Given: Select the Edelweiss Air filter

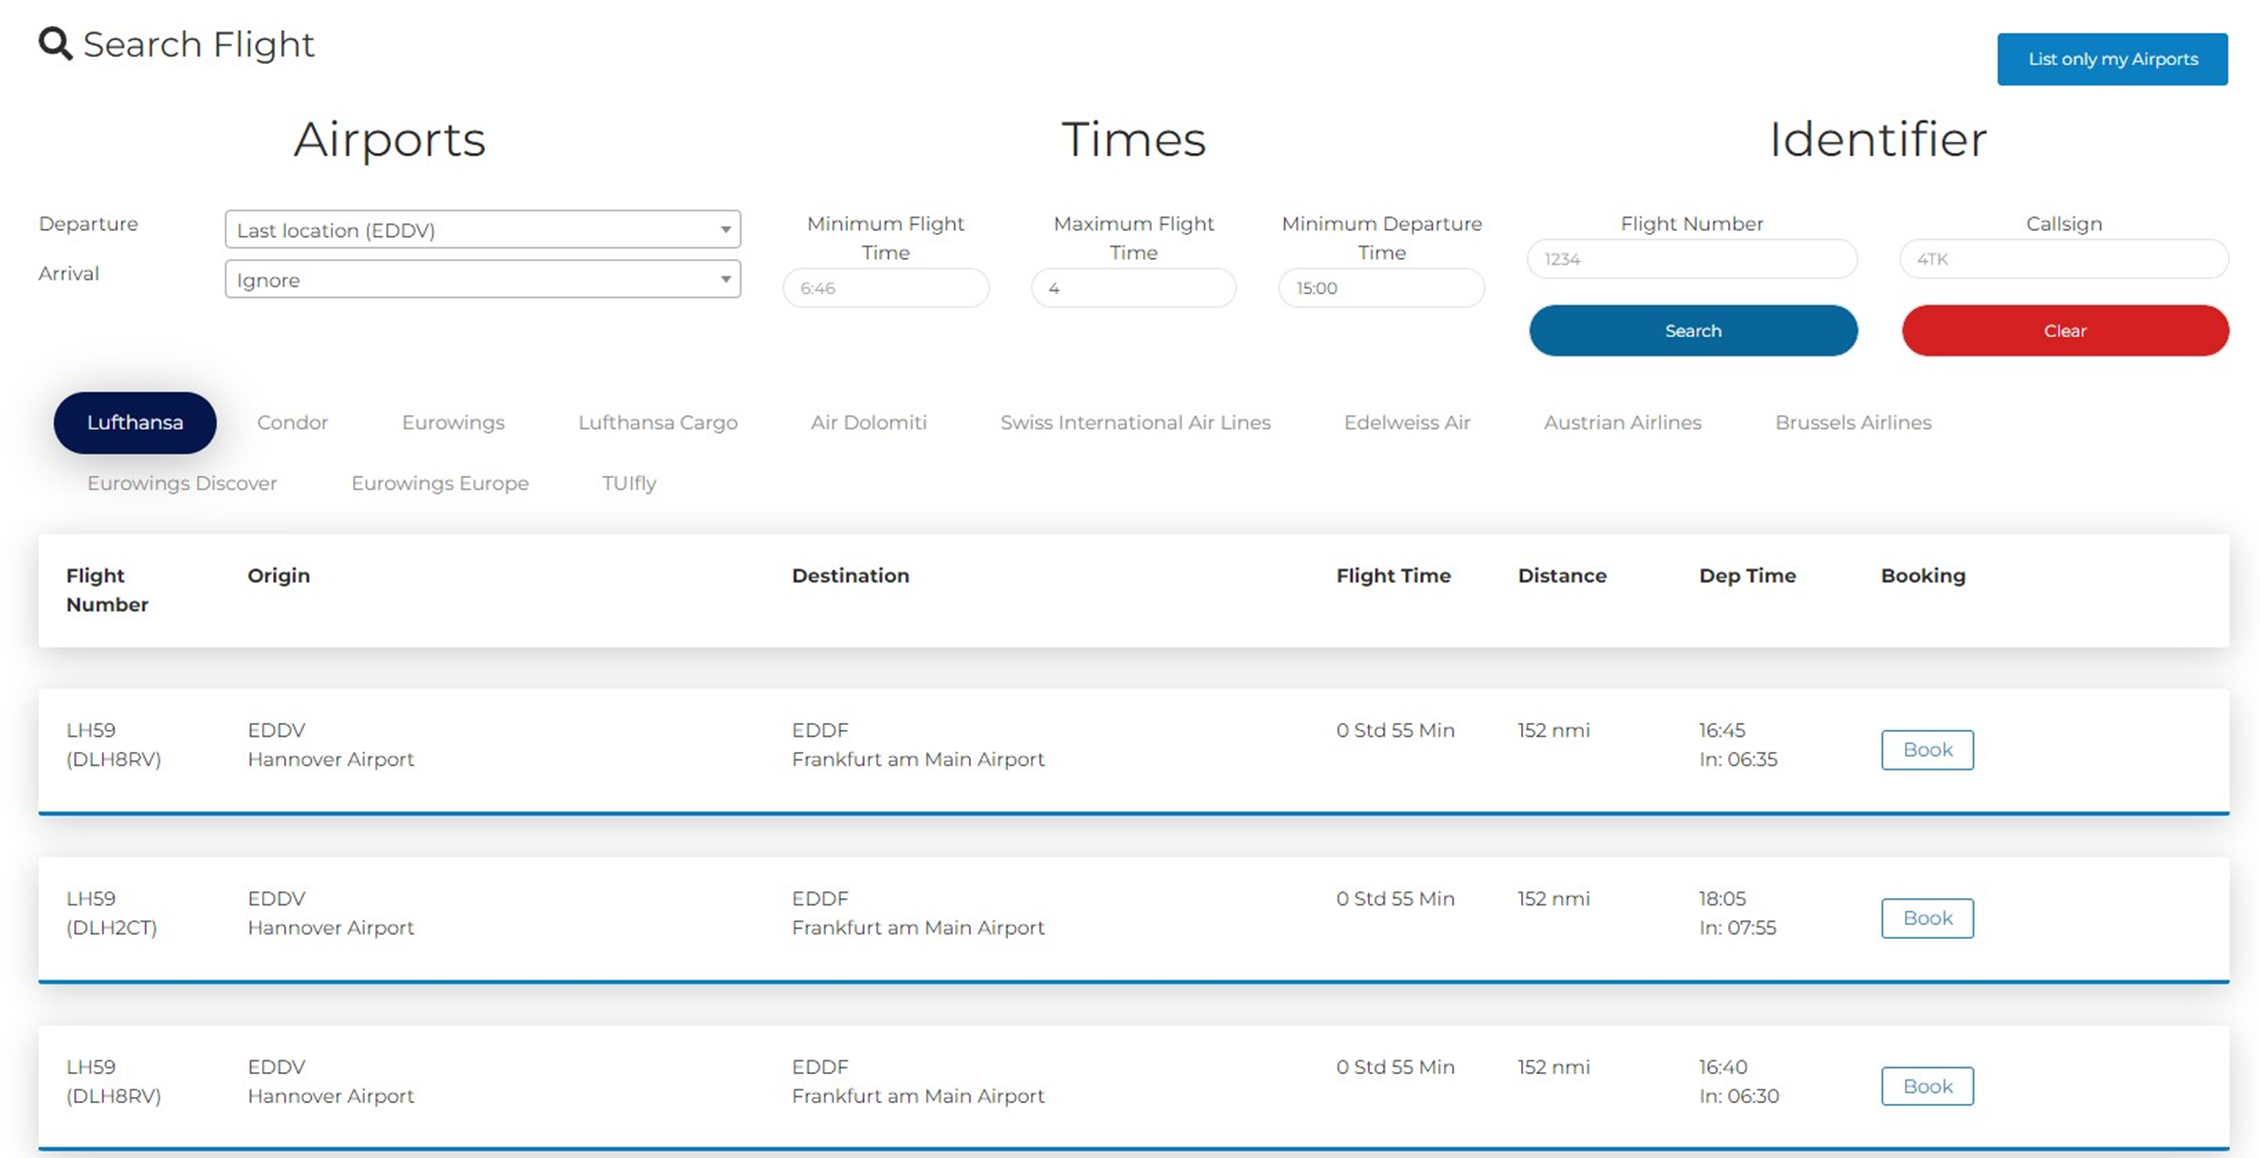Looking at the screenshot, I should click(x=1407, y=422).
